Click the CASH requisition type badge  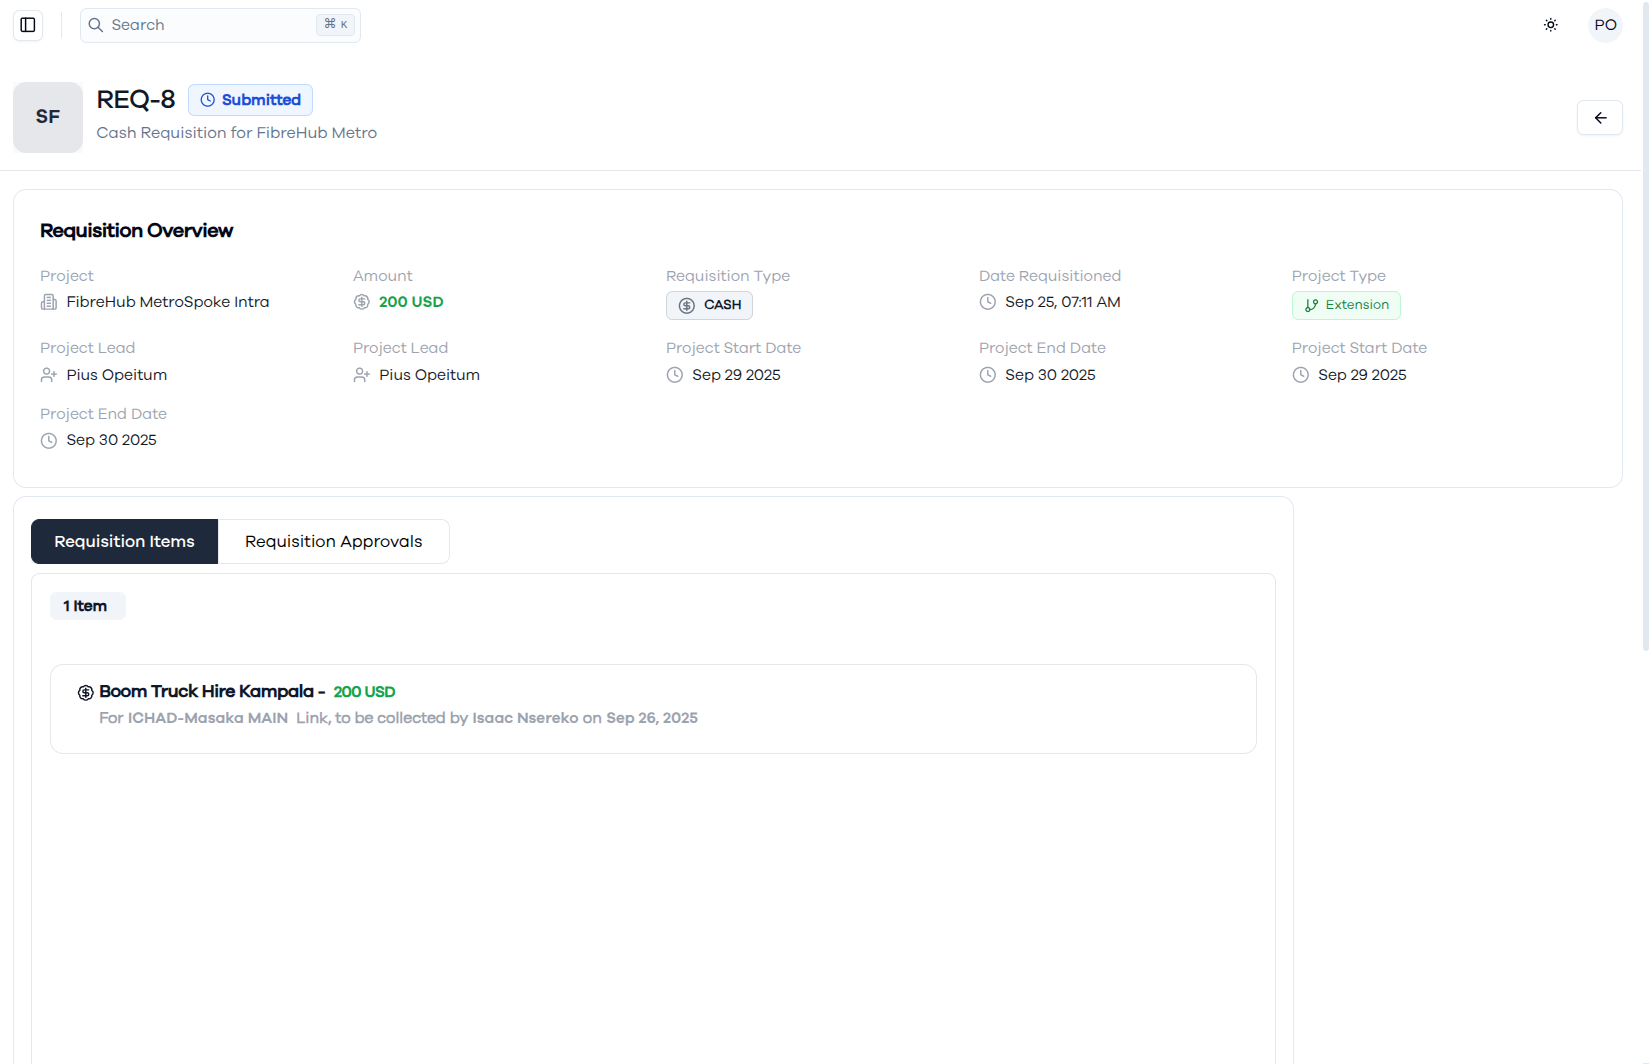[709, 305]
